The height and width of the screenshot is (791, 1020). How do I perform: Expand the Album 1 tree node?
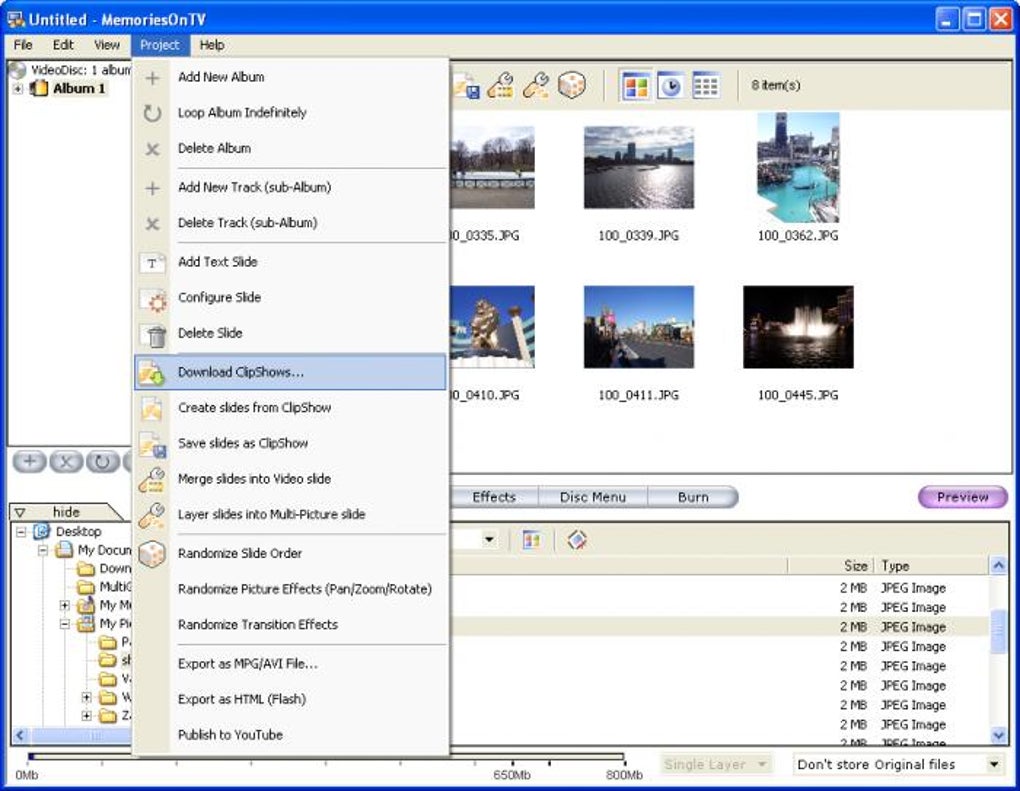(18, 88)
